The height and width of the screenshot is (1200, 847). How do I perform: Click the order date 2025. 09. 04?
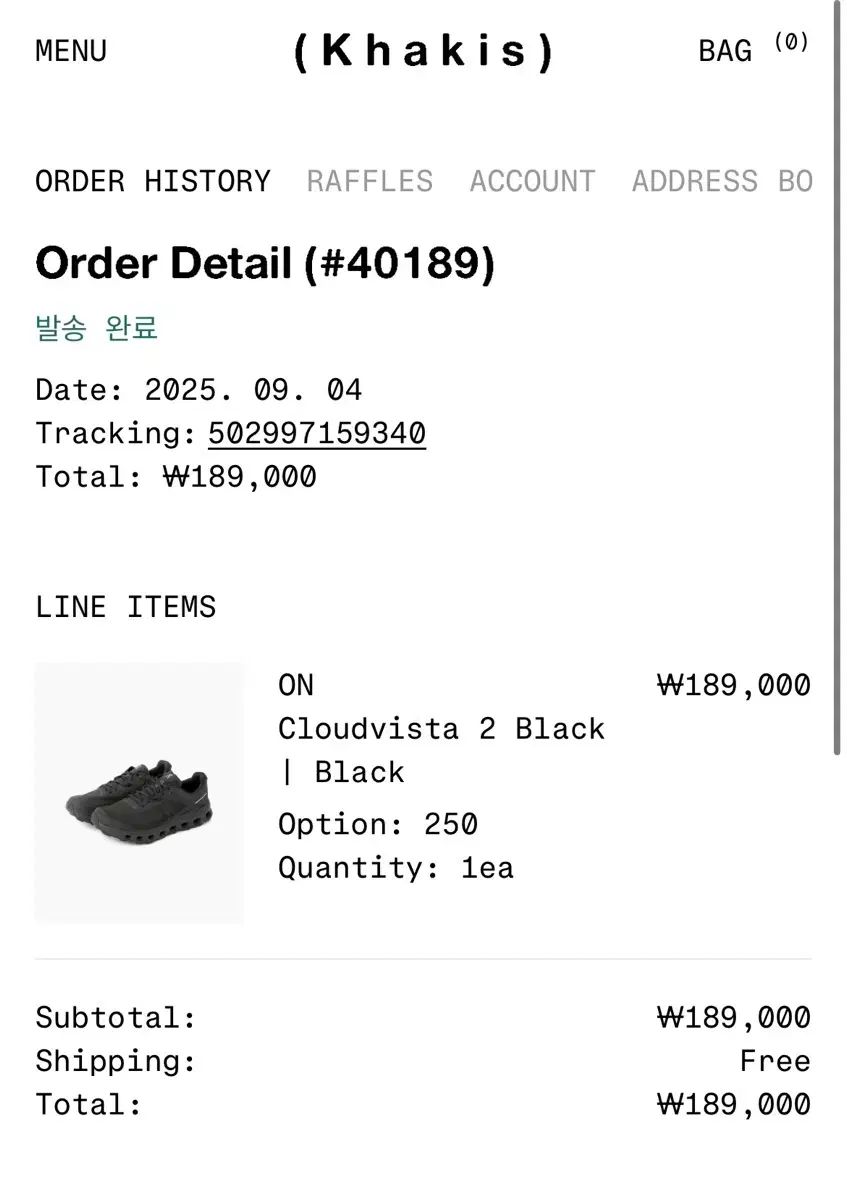pos(253,390)
